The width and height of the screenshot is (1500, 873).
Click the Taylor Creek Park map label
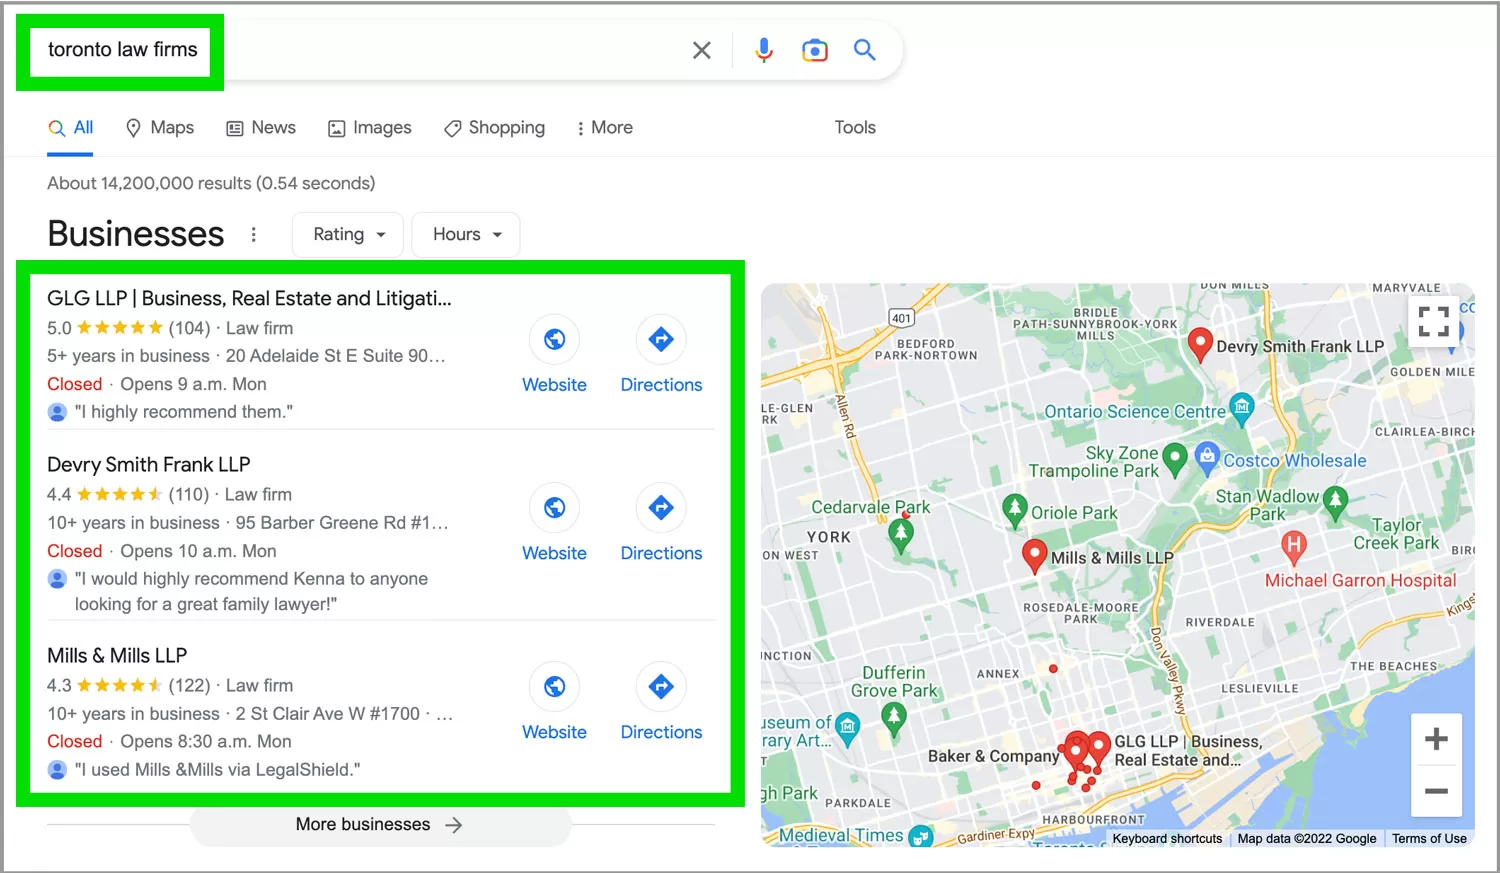1396,534
